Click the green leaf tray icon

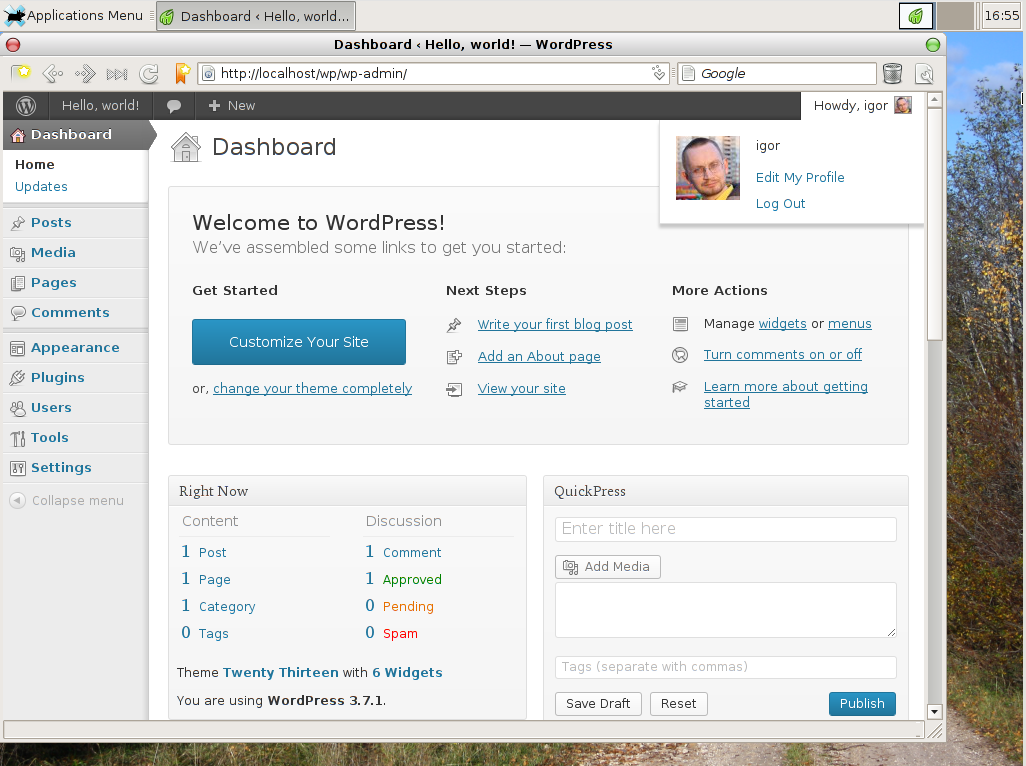(915, 16)
